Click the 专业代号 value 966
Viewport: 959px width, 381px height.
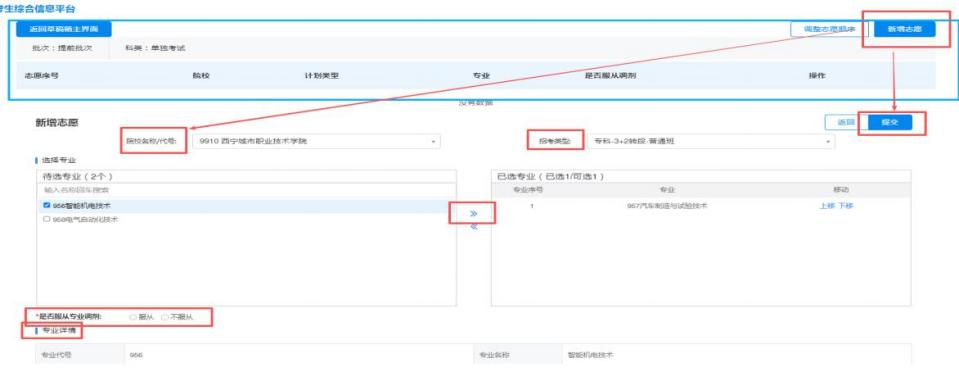[x=136, y=355]
